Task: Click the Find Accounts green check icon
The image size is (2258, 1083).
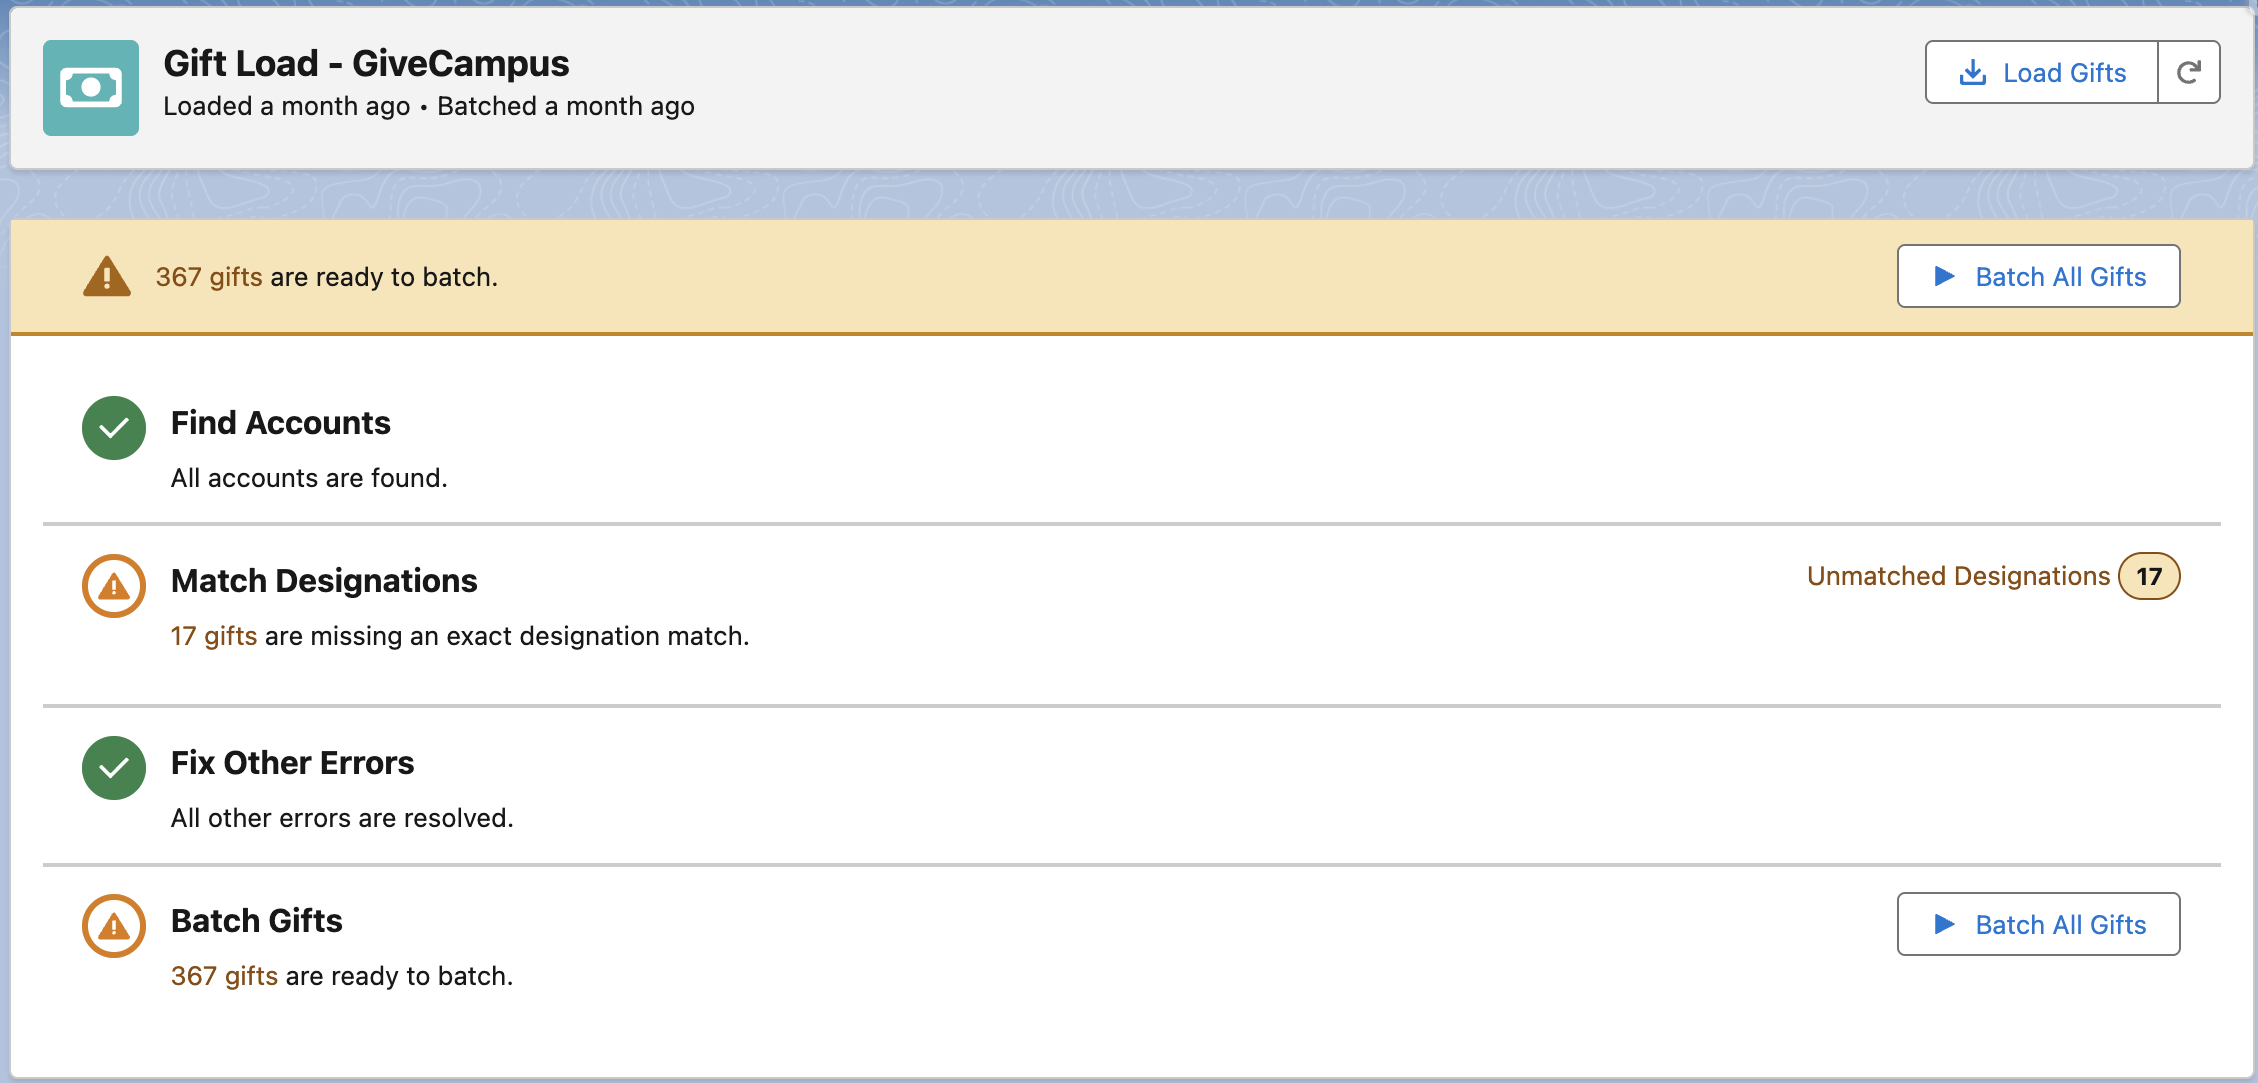Action: pos(114,428)
